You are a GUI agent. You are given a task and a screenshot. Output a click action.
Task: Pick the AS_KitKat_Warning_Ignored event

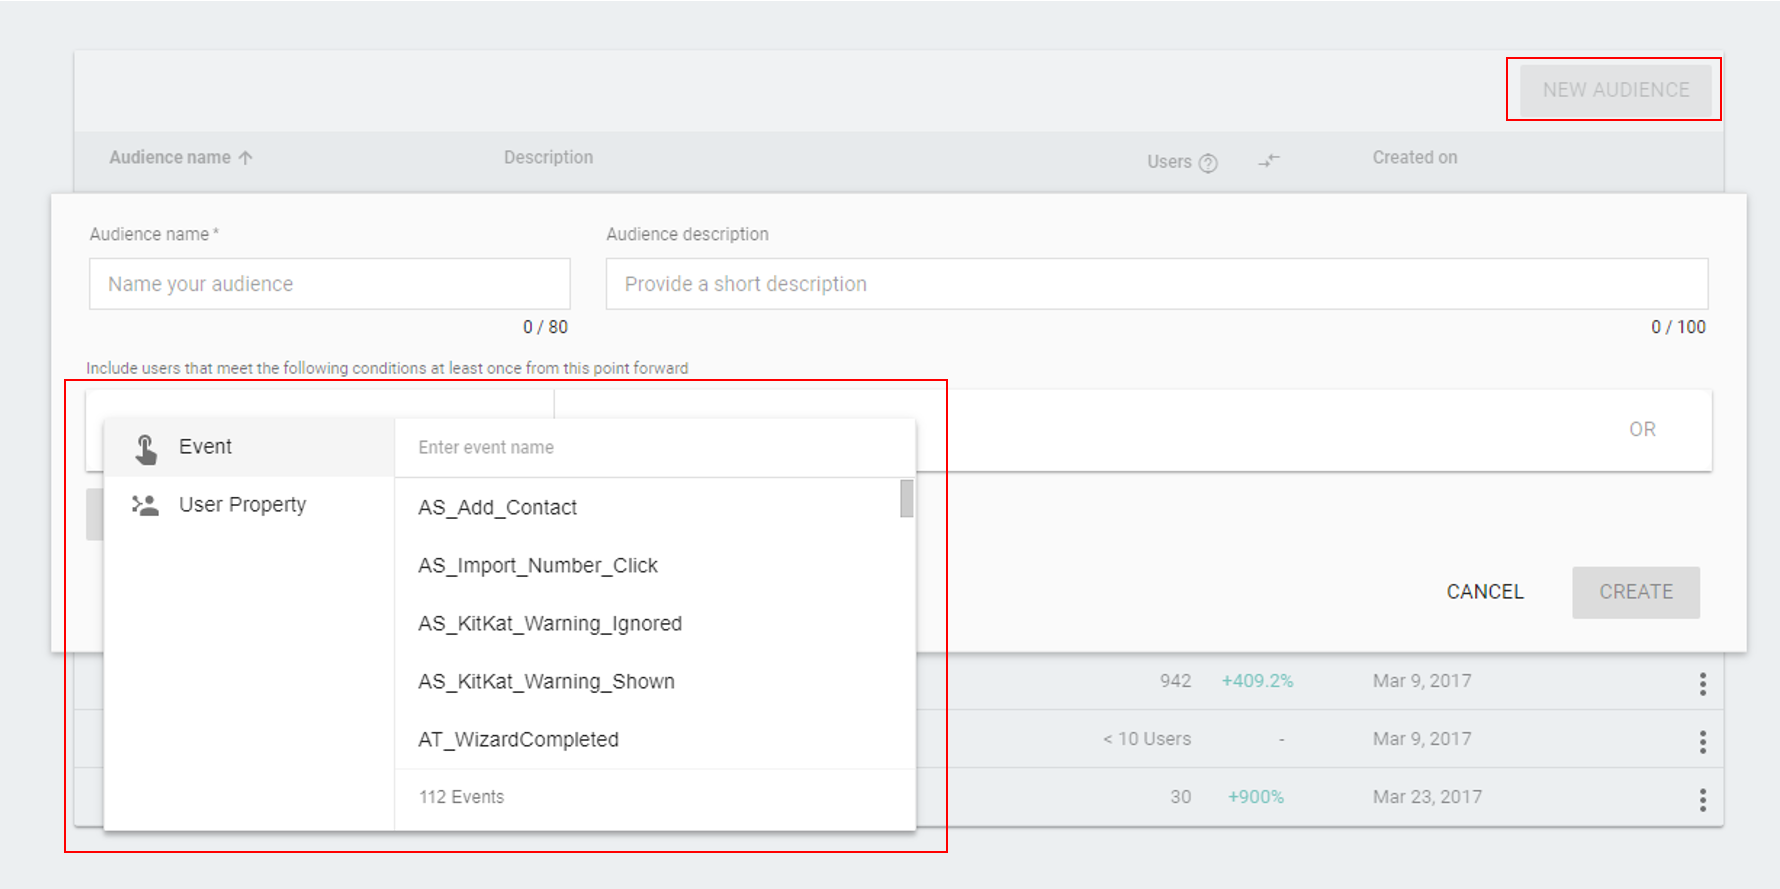coord(550,624)
